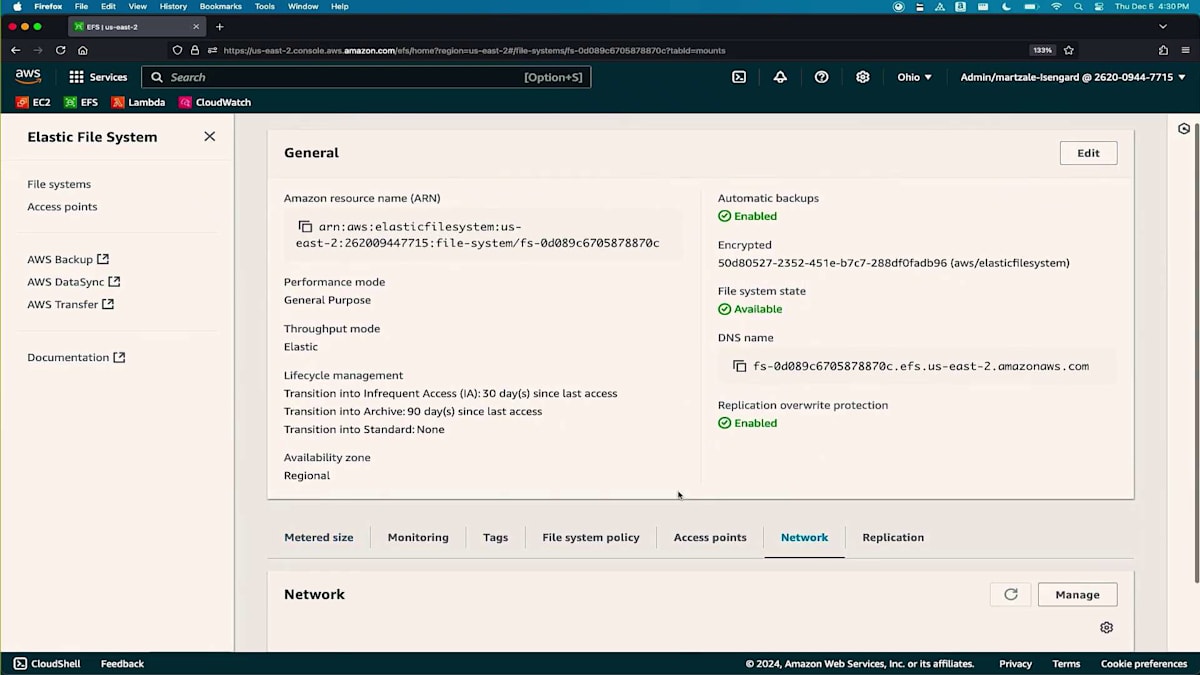Image resolution: width=1200 pixels, height=675 pixels.
Task: Manage the network mount targets
Action: tap(1077, 594)
